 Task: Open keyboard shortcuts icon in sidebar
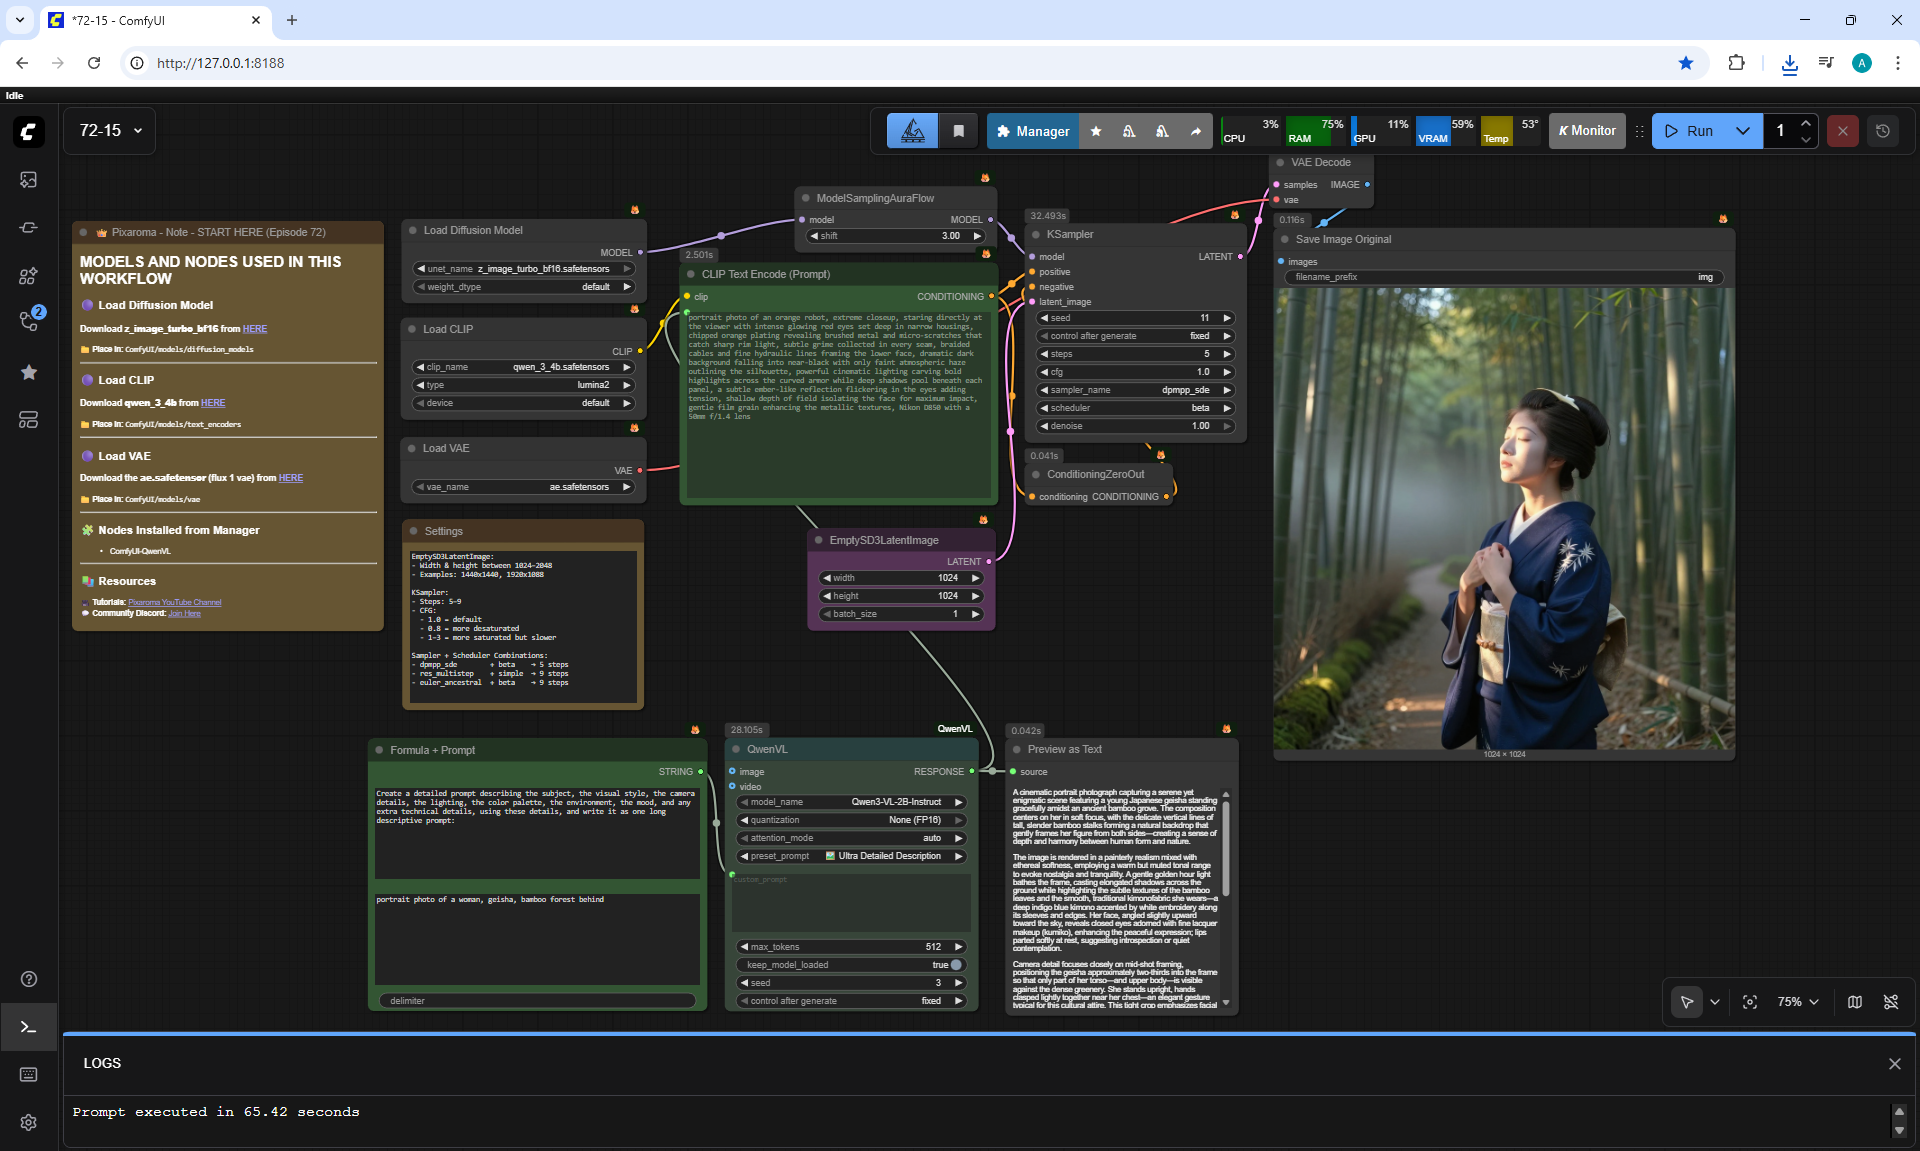[28, 1074]
